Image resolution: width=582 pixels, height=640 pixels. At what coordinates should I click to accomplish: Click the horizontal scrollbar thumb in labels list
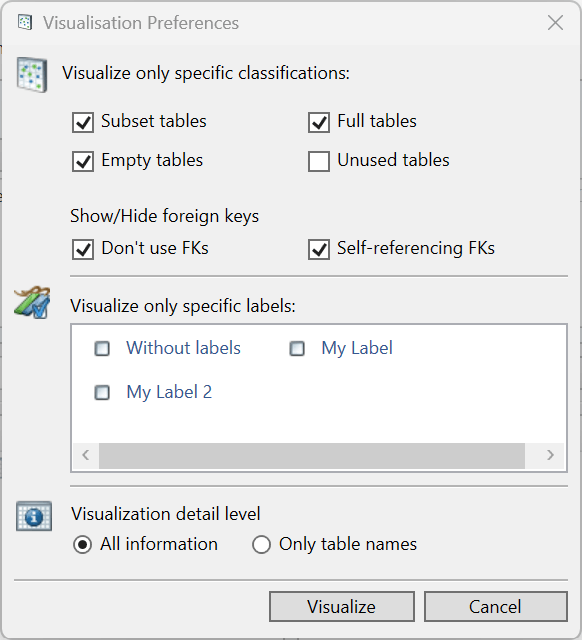[x=312, y=456]
